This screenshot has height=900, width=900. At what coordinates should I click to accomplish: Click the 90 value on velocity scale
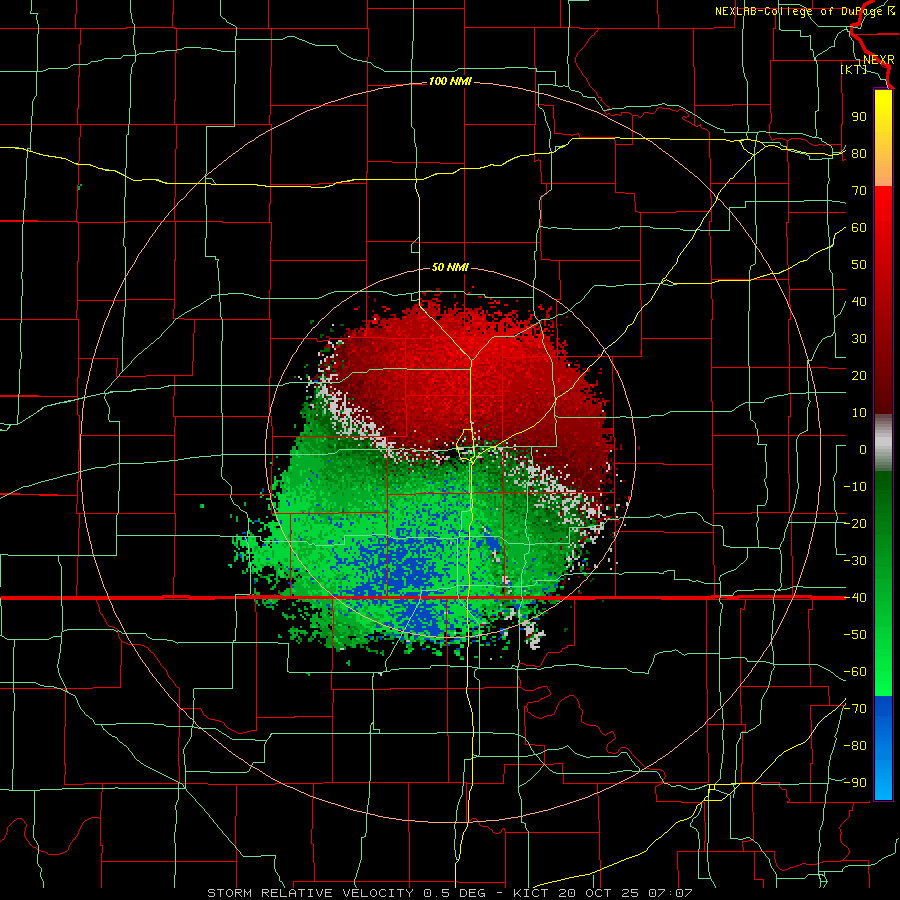[859, 117]
